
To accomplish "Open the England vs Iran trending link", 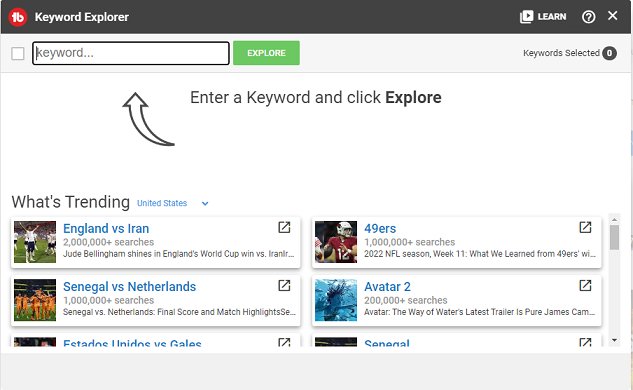I will 106,229.
